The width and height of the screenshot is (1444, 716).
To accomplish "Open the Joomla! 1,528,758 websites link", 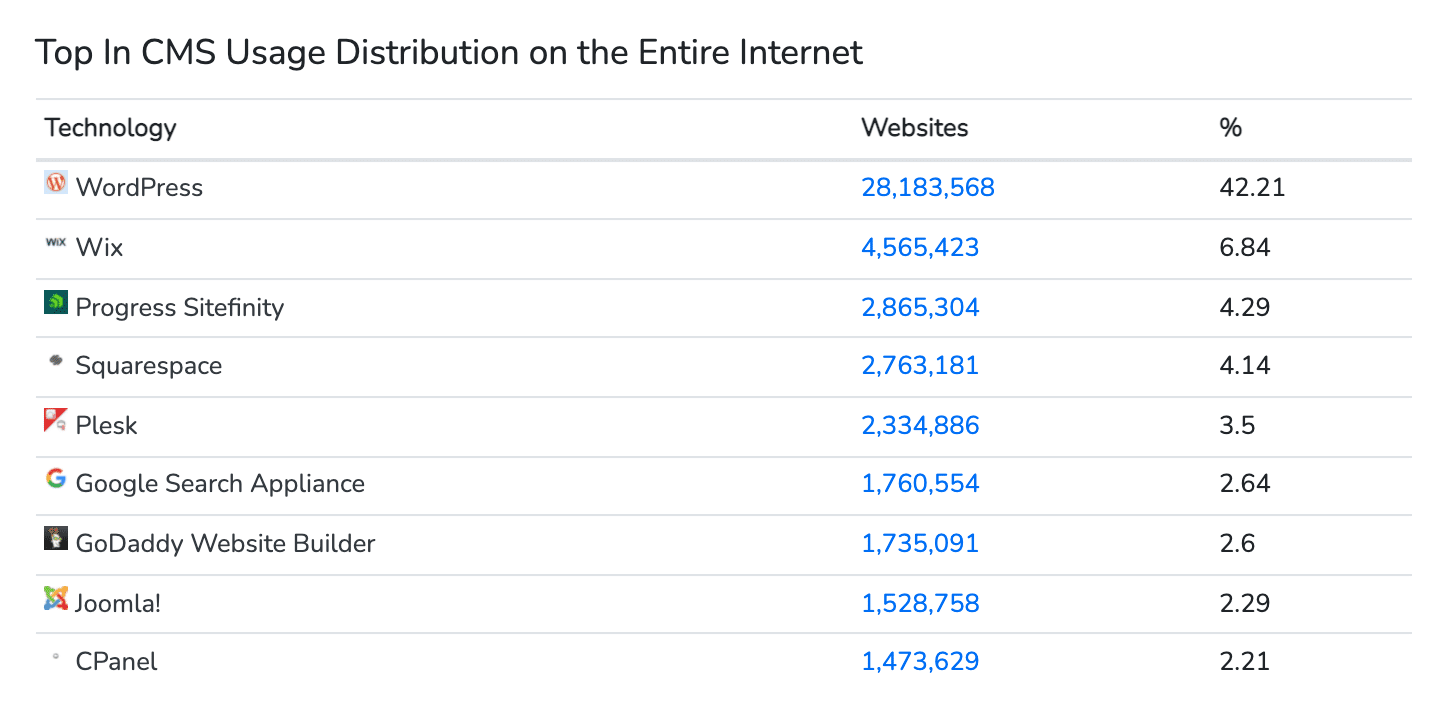I will click(x=920, y=603).
